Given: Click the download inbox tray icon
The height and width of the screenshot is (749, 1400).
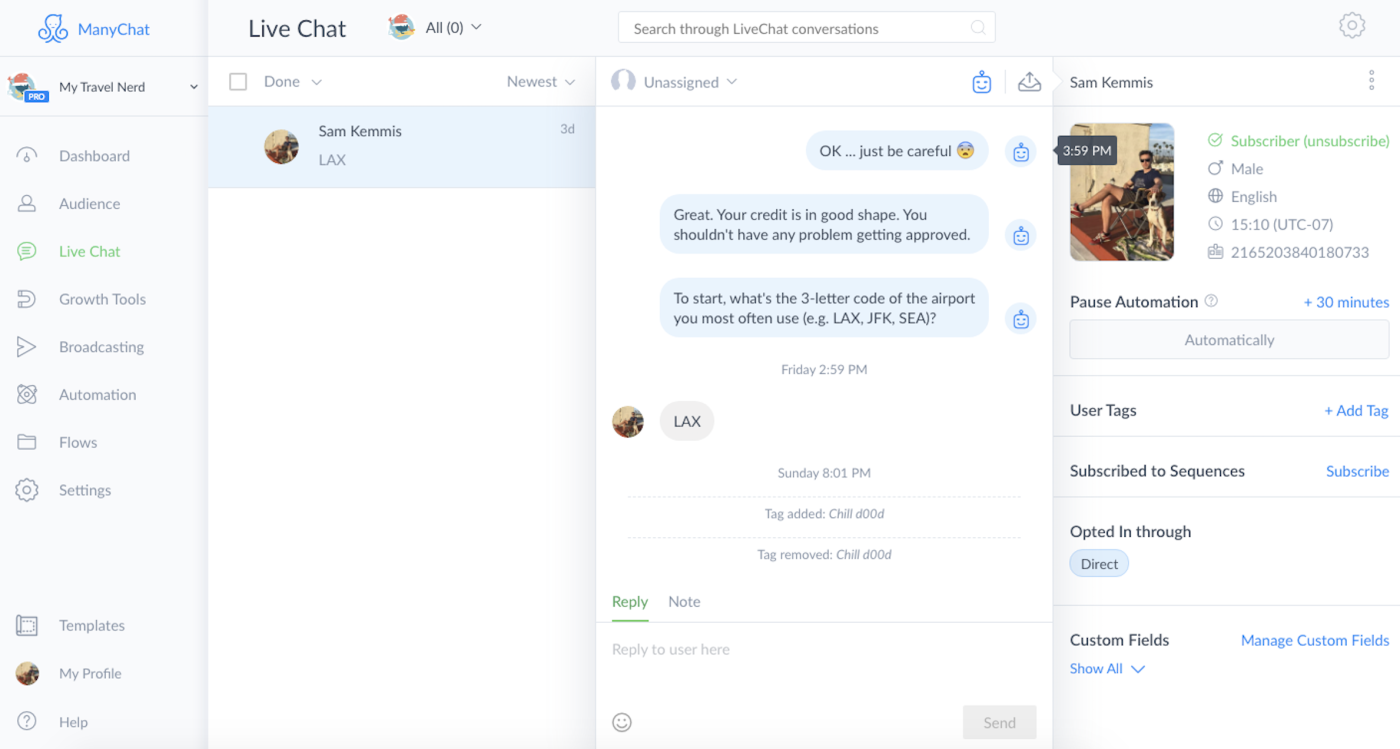Looking at the screenshot, I should (1029, 82).
